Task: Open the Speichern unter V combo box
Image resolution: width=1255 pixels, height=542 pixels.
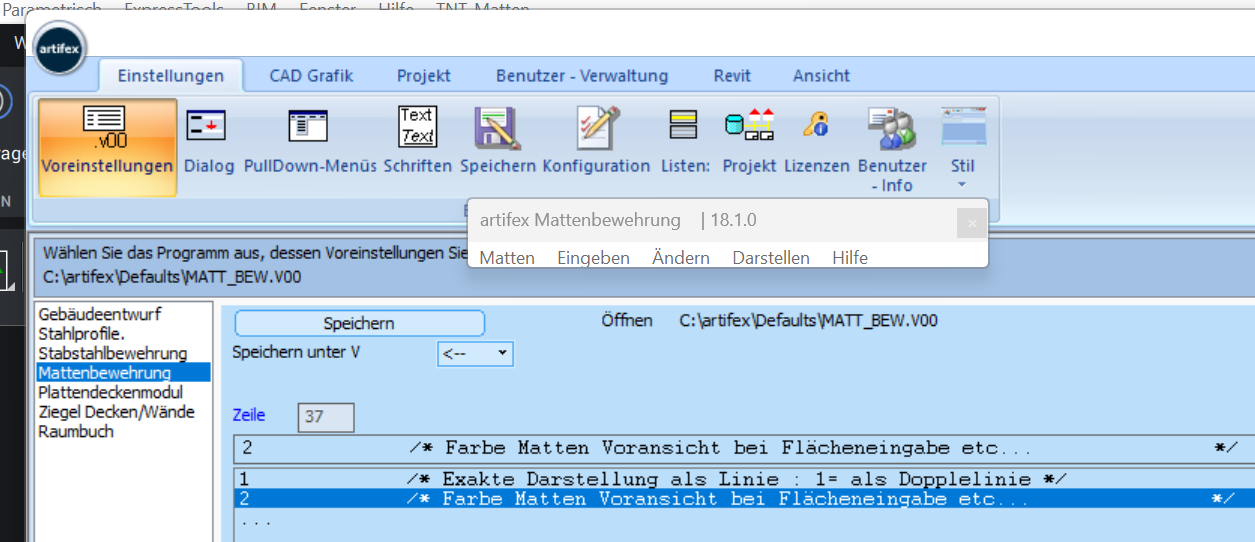Action: coord(476,353)
